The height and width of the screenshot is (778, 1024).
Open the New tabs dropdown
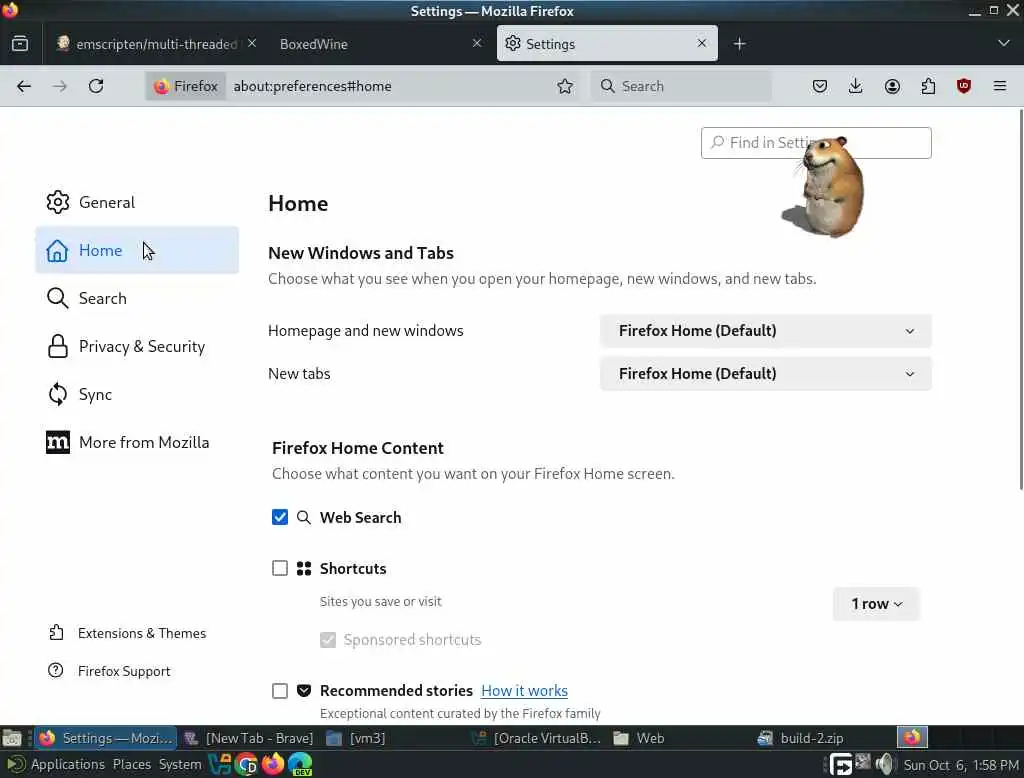click(765, 374)
